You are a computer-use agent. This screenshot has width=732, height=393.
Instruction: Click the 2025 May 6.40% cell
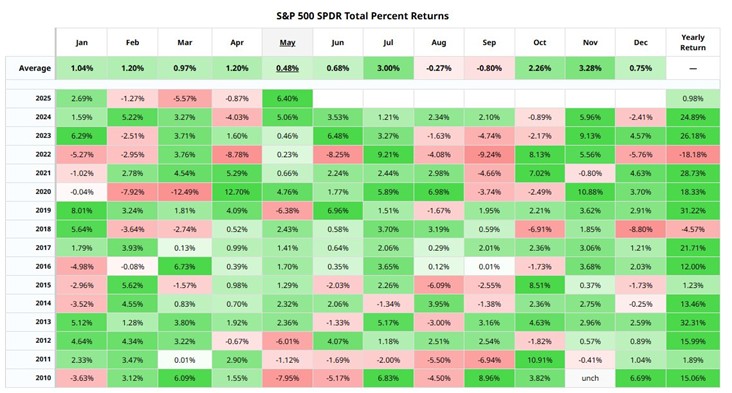(288, 98)
